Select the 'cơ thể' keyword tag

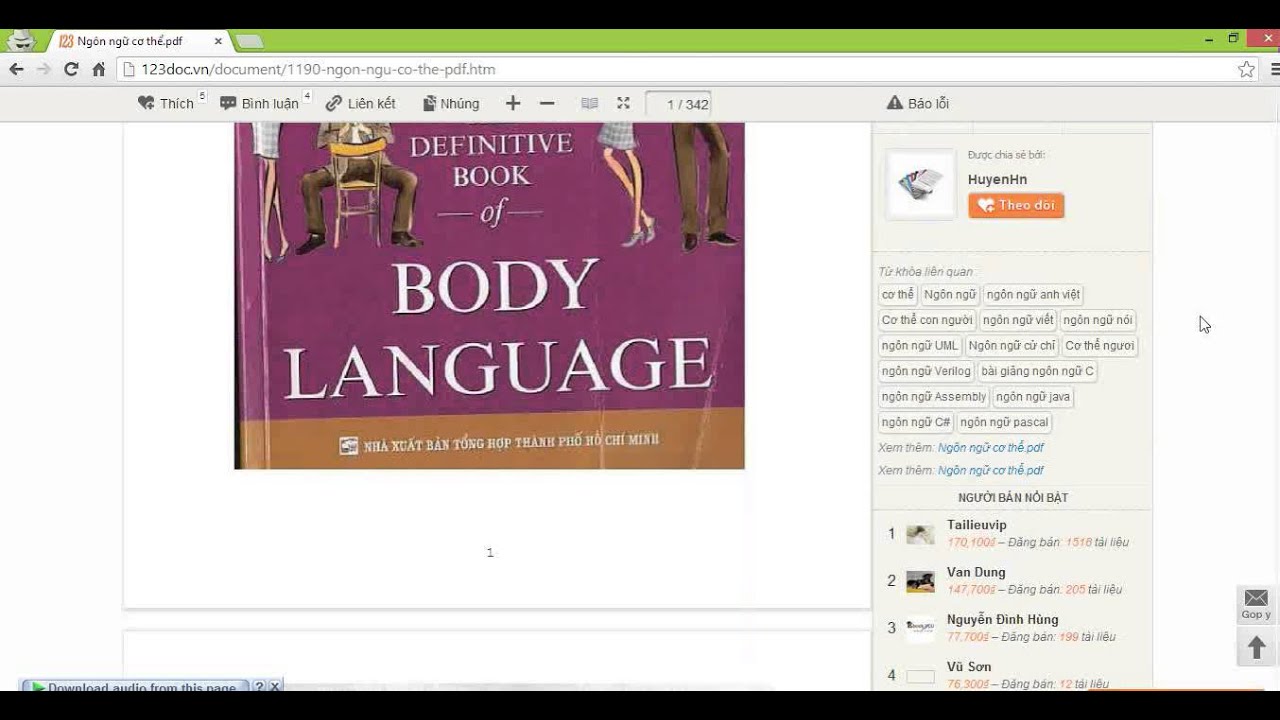[x=898, y=295]
